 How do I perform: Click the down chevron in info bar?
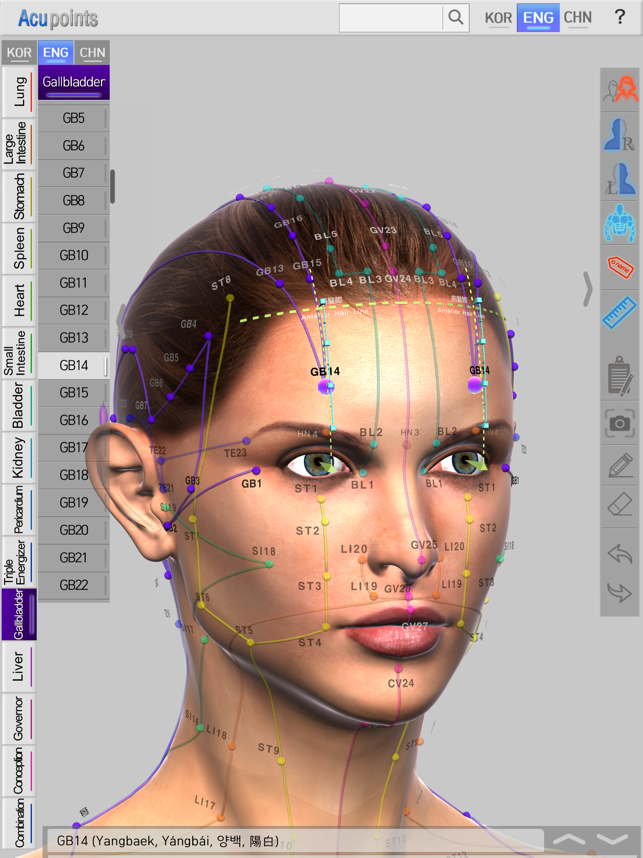tap(612, 840)
